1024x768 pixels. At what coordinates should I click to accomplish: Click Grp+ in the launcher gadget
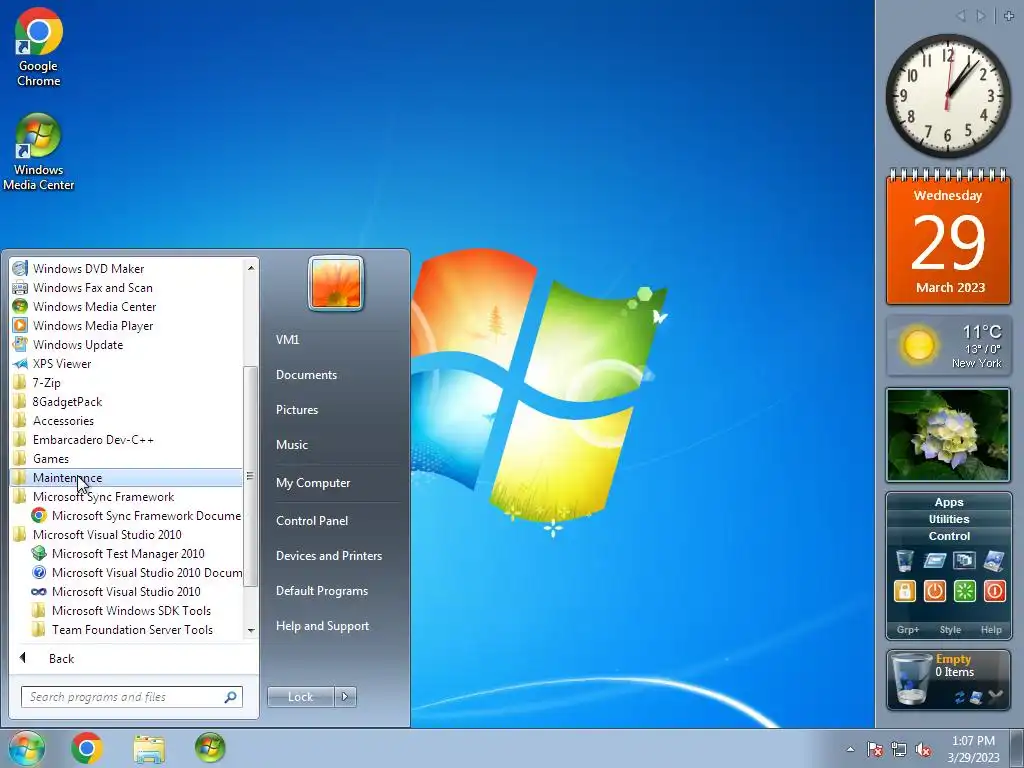point(908,630)
